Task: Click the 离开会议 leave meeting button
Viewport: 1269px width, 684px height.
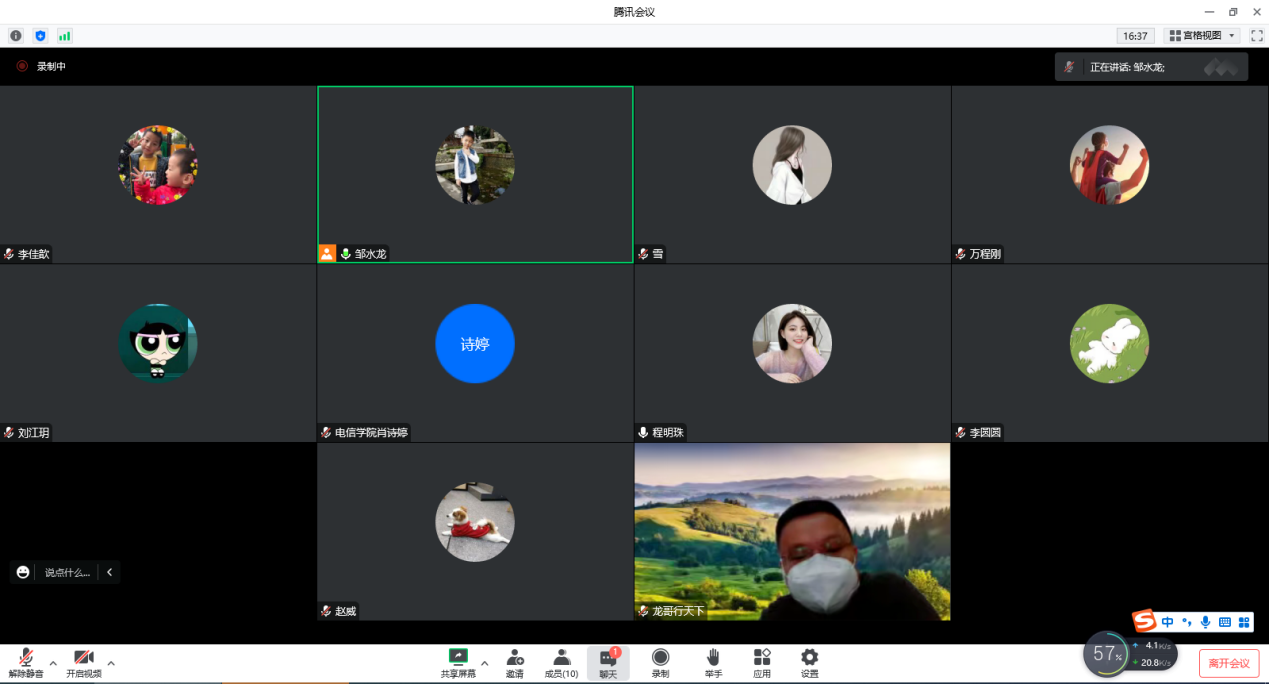Action: click(1229, 663)
